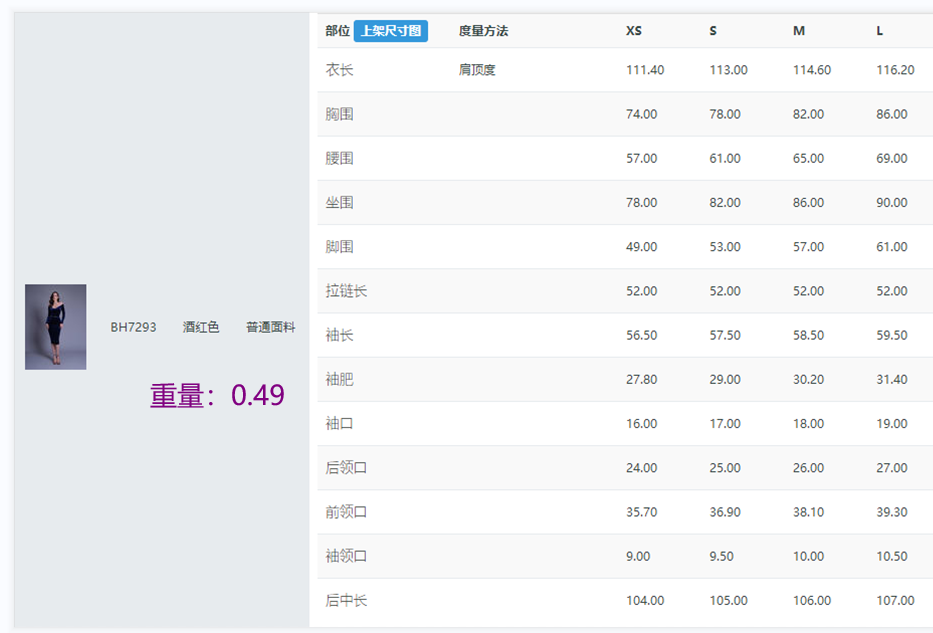Click the 前领口 L value 39.30
Image resolution: width=933 pixels, height=633 pixels.
coord(892,512)
